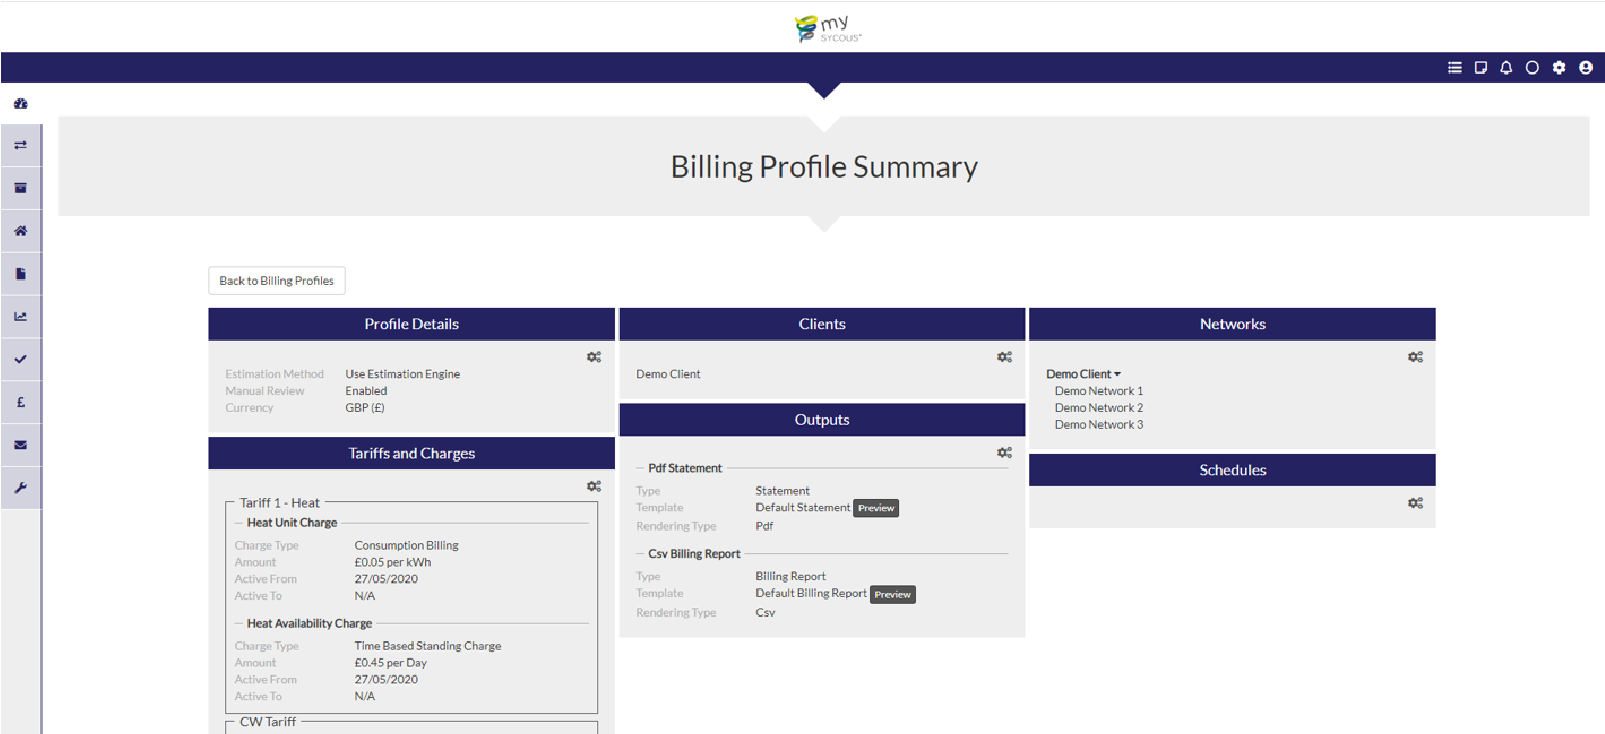The height and width of the screenshot is (734, 1605).
Task: Click the circle status icon in the top bar
Action: [x=1532, y=68]
